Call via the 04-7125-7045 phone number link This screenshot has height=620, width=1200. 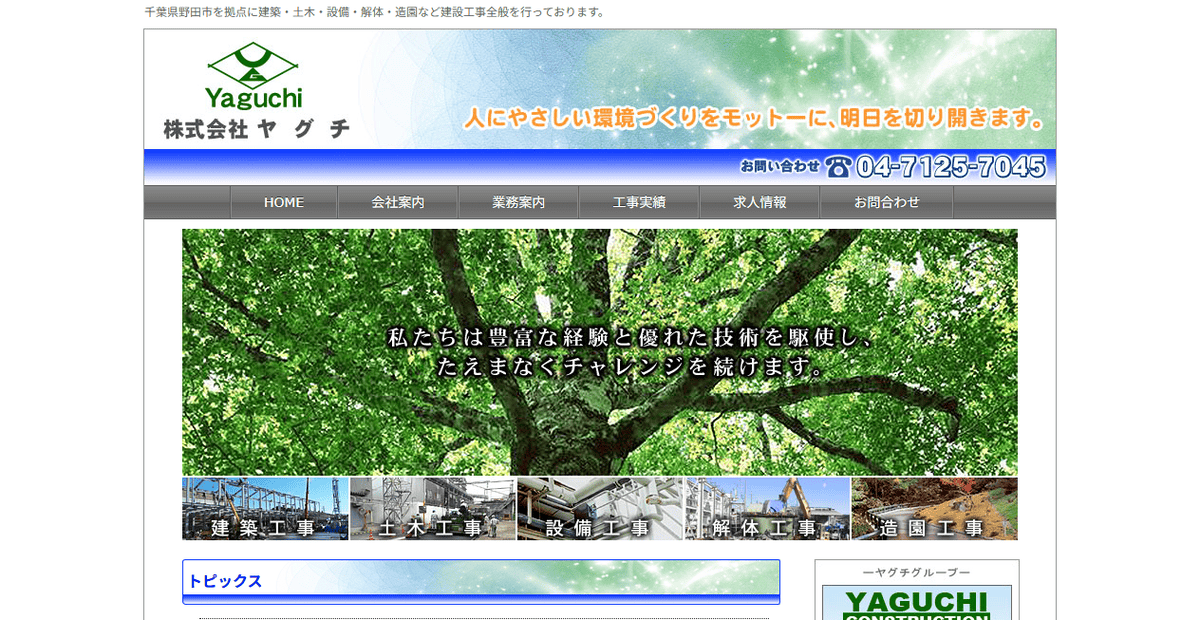point(950,167)
